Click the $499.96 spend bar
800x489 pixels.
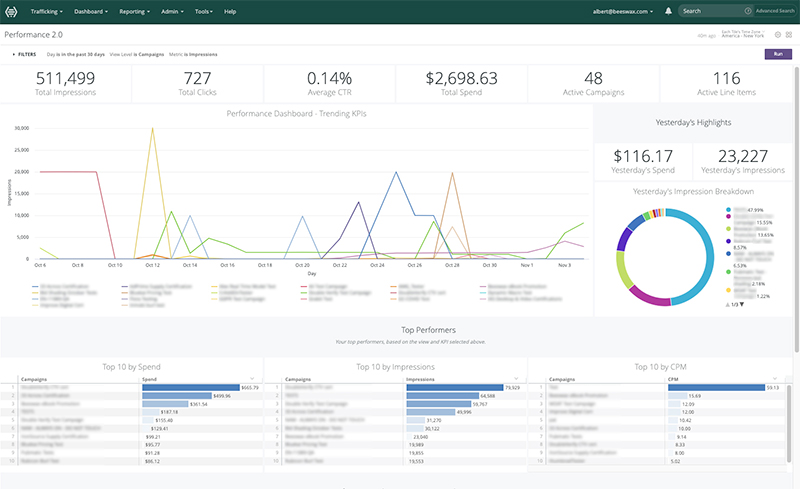pos(177,396)
